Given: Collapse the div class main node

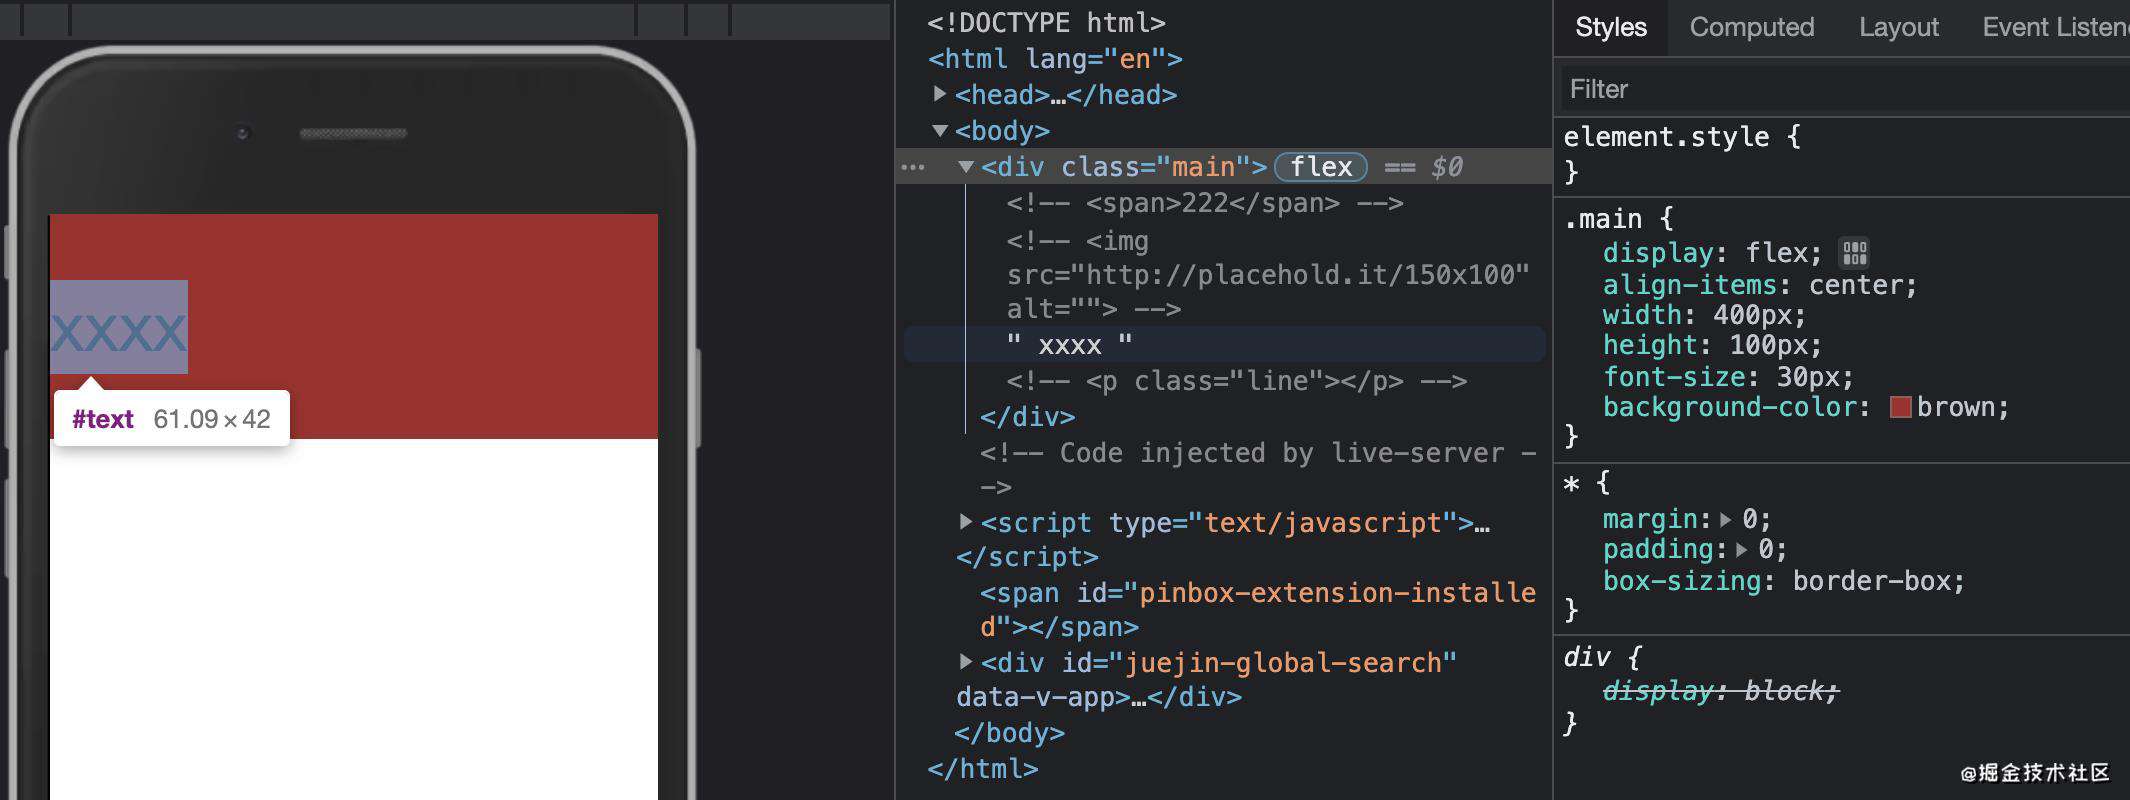Looking at the screenshot, I should coord(966,167).
